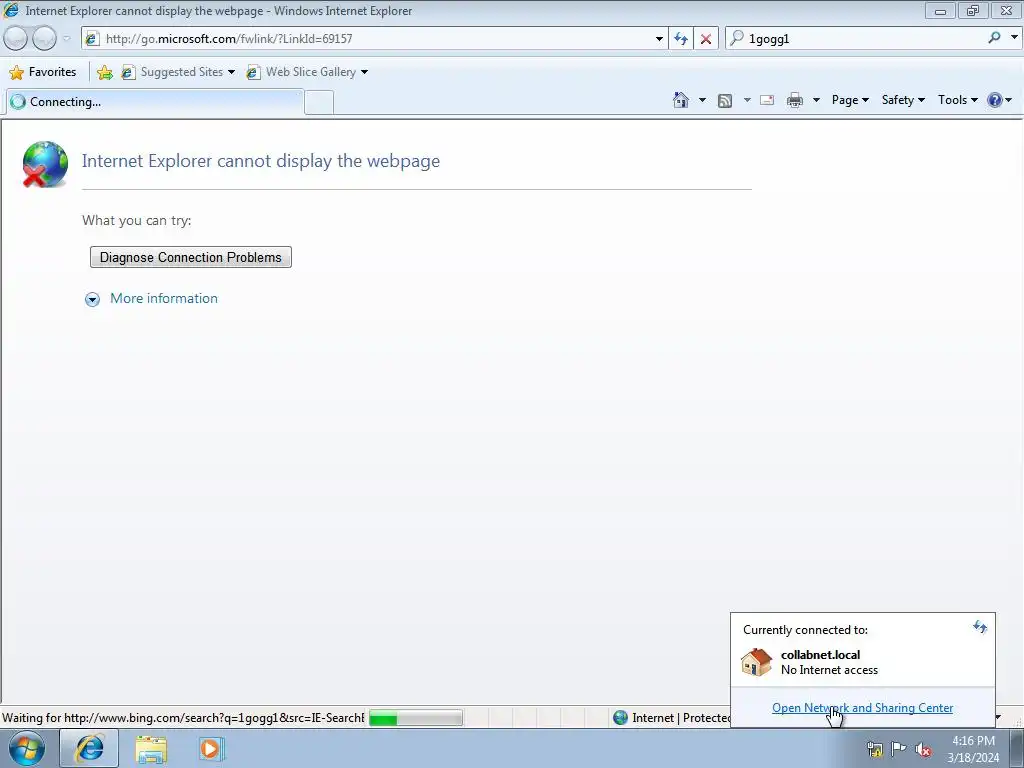Click the Internet Explorer taskbar icon
The height and width of the screenshot is (768, 1024).
pyautogui.click(x=89, y=748)
